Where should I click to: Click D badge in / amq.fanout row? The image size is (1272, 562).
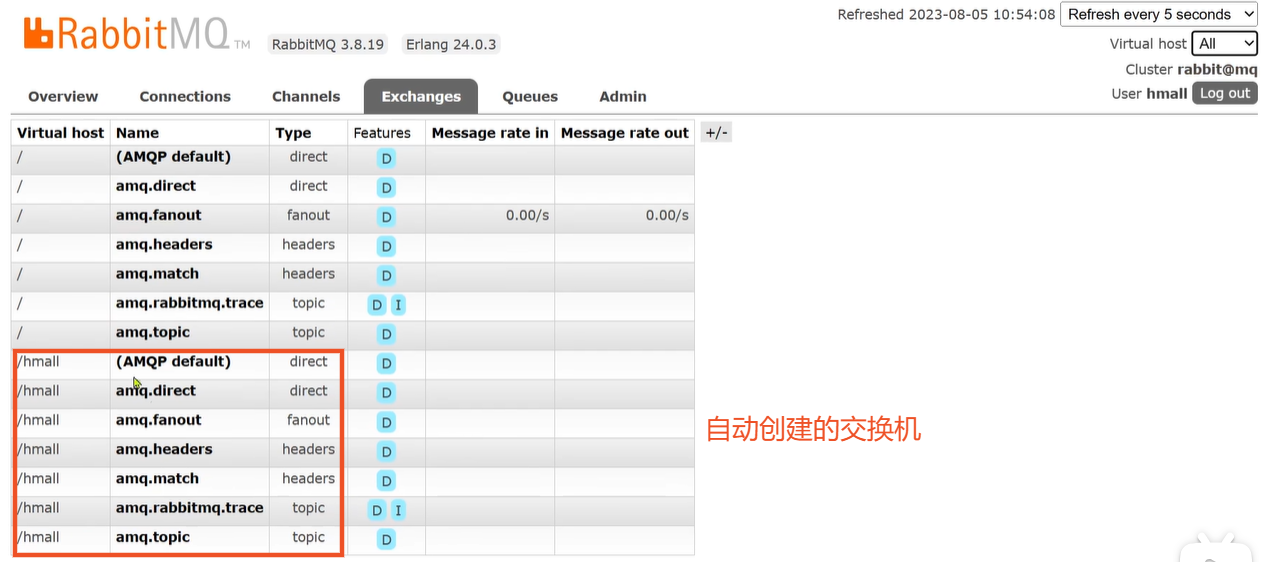386,216
